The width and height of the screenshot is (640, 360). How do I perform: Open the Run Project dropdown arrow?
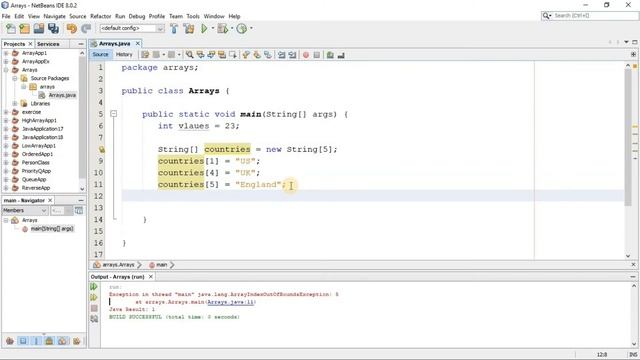(212, 28)
